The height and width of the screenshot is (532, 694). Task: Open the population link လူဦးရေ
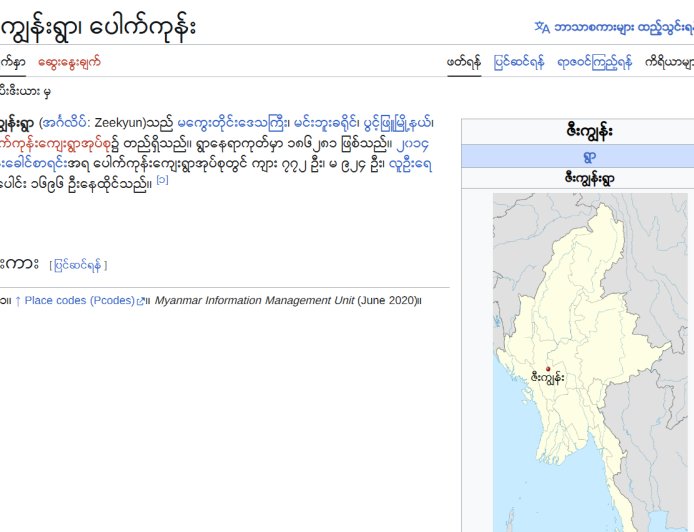coord(410,165)
